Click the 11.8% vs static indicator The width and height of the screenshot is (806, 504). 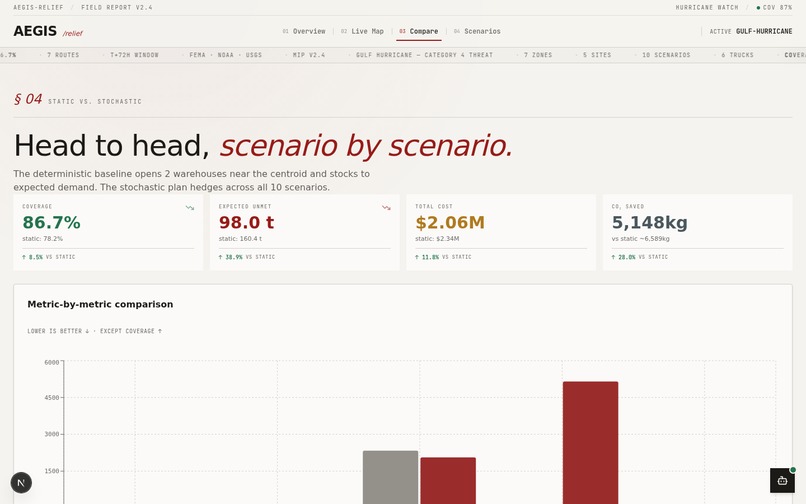coord(443,257)
